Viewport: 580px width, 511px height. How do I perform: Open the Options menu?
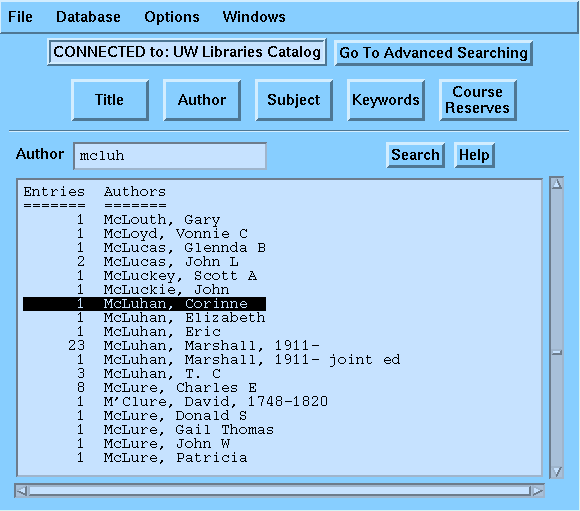(x=172, y=17)
